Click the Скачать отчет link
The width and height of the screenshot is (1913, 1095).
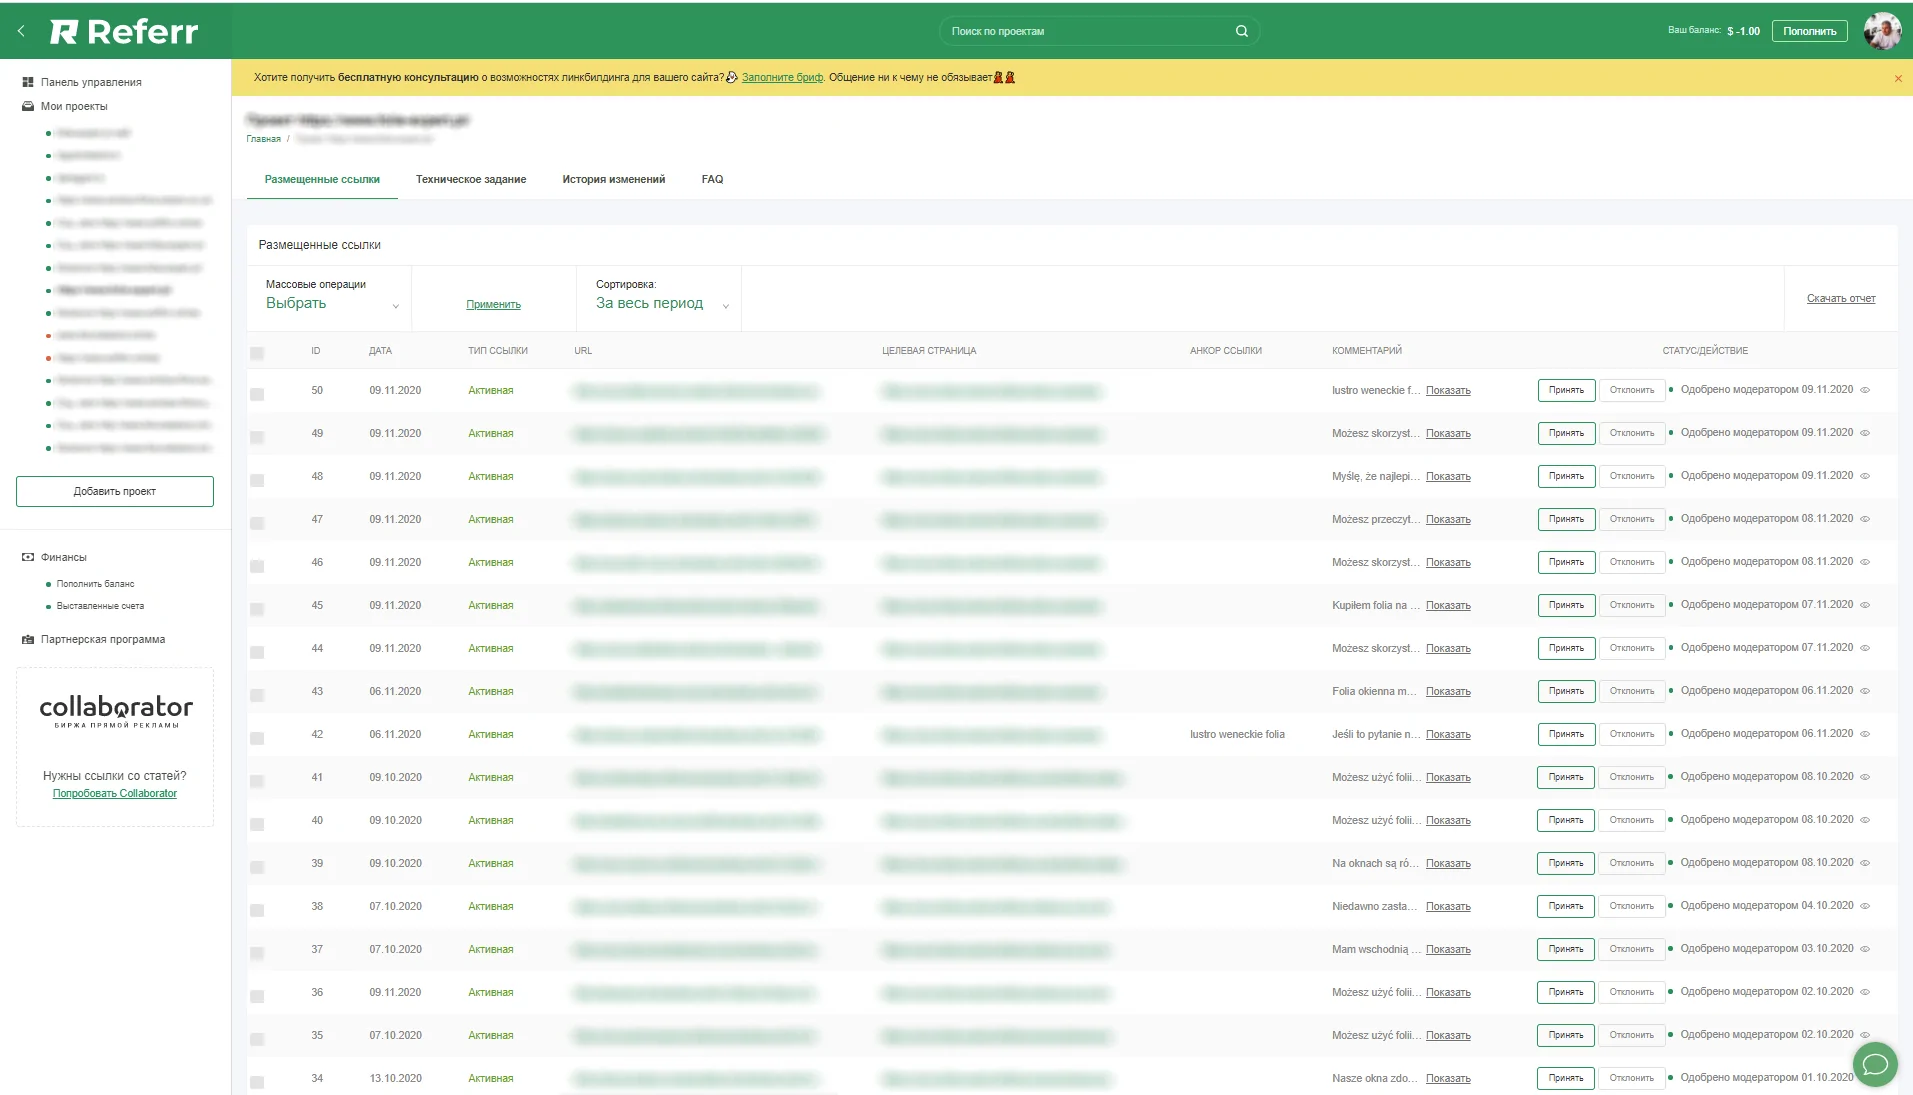point(1840,299)
